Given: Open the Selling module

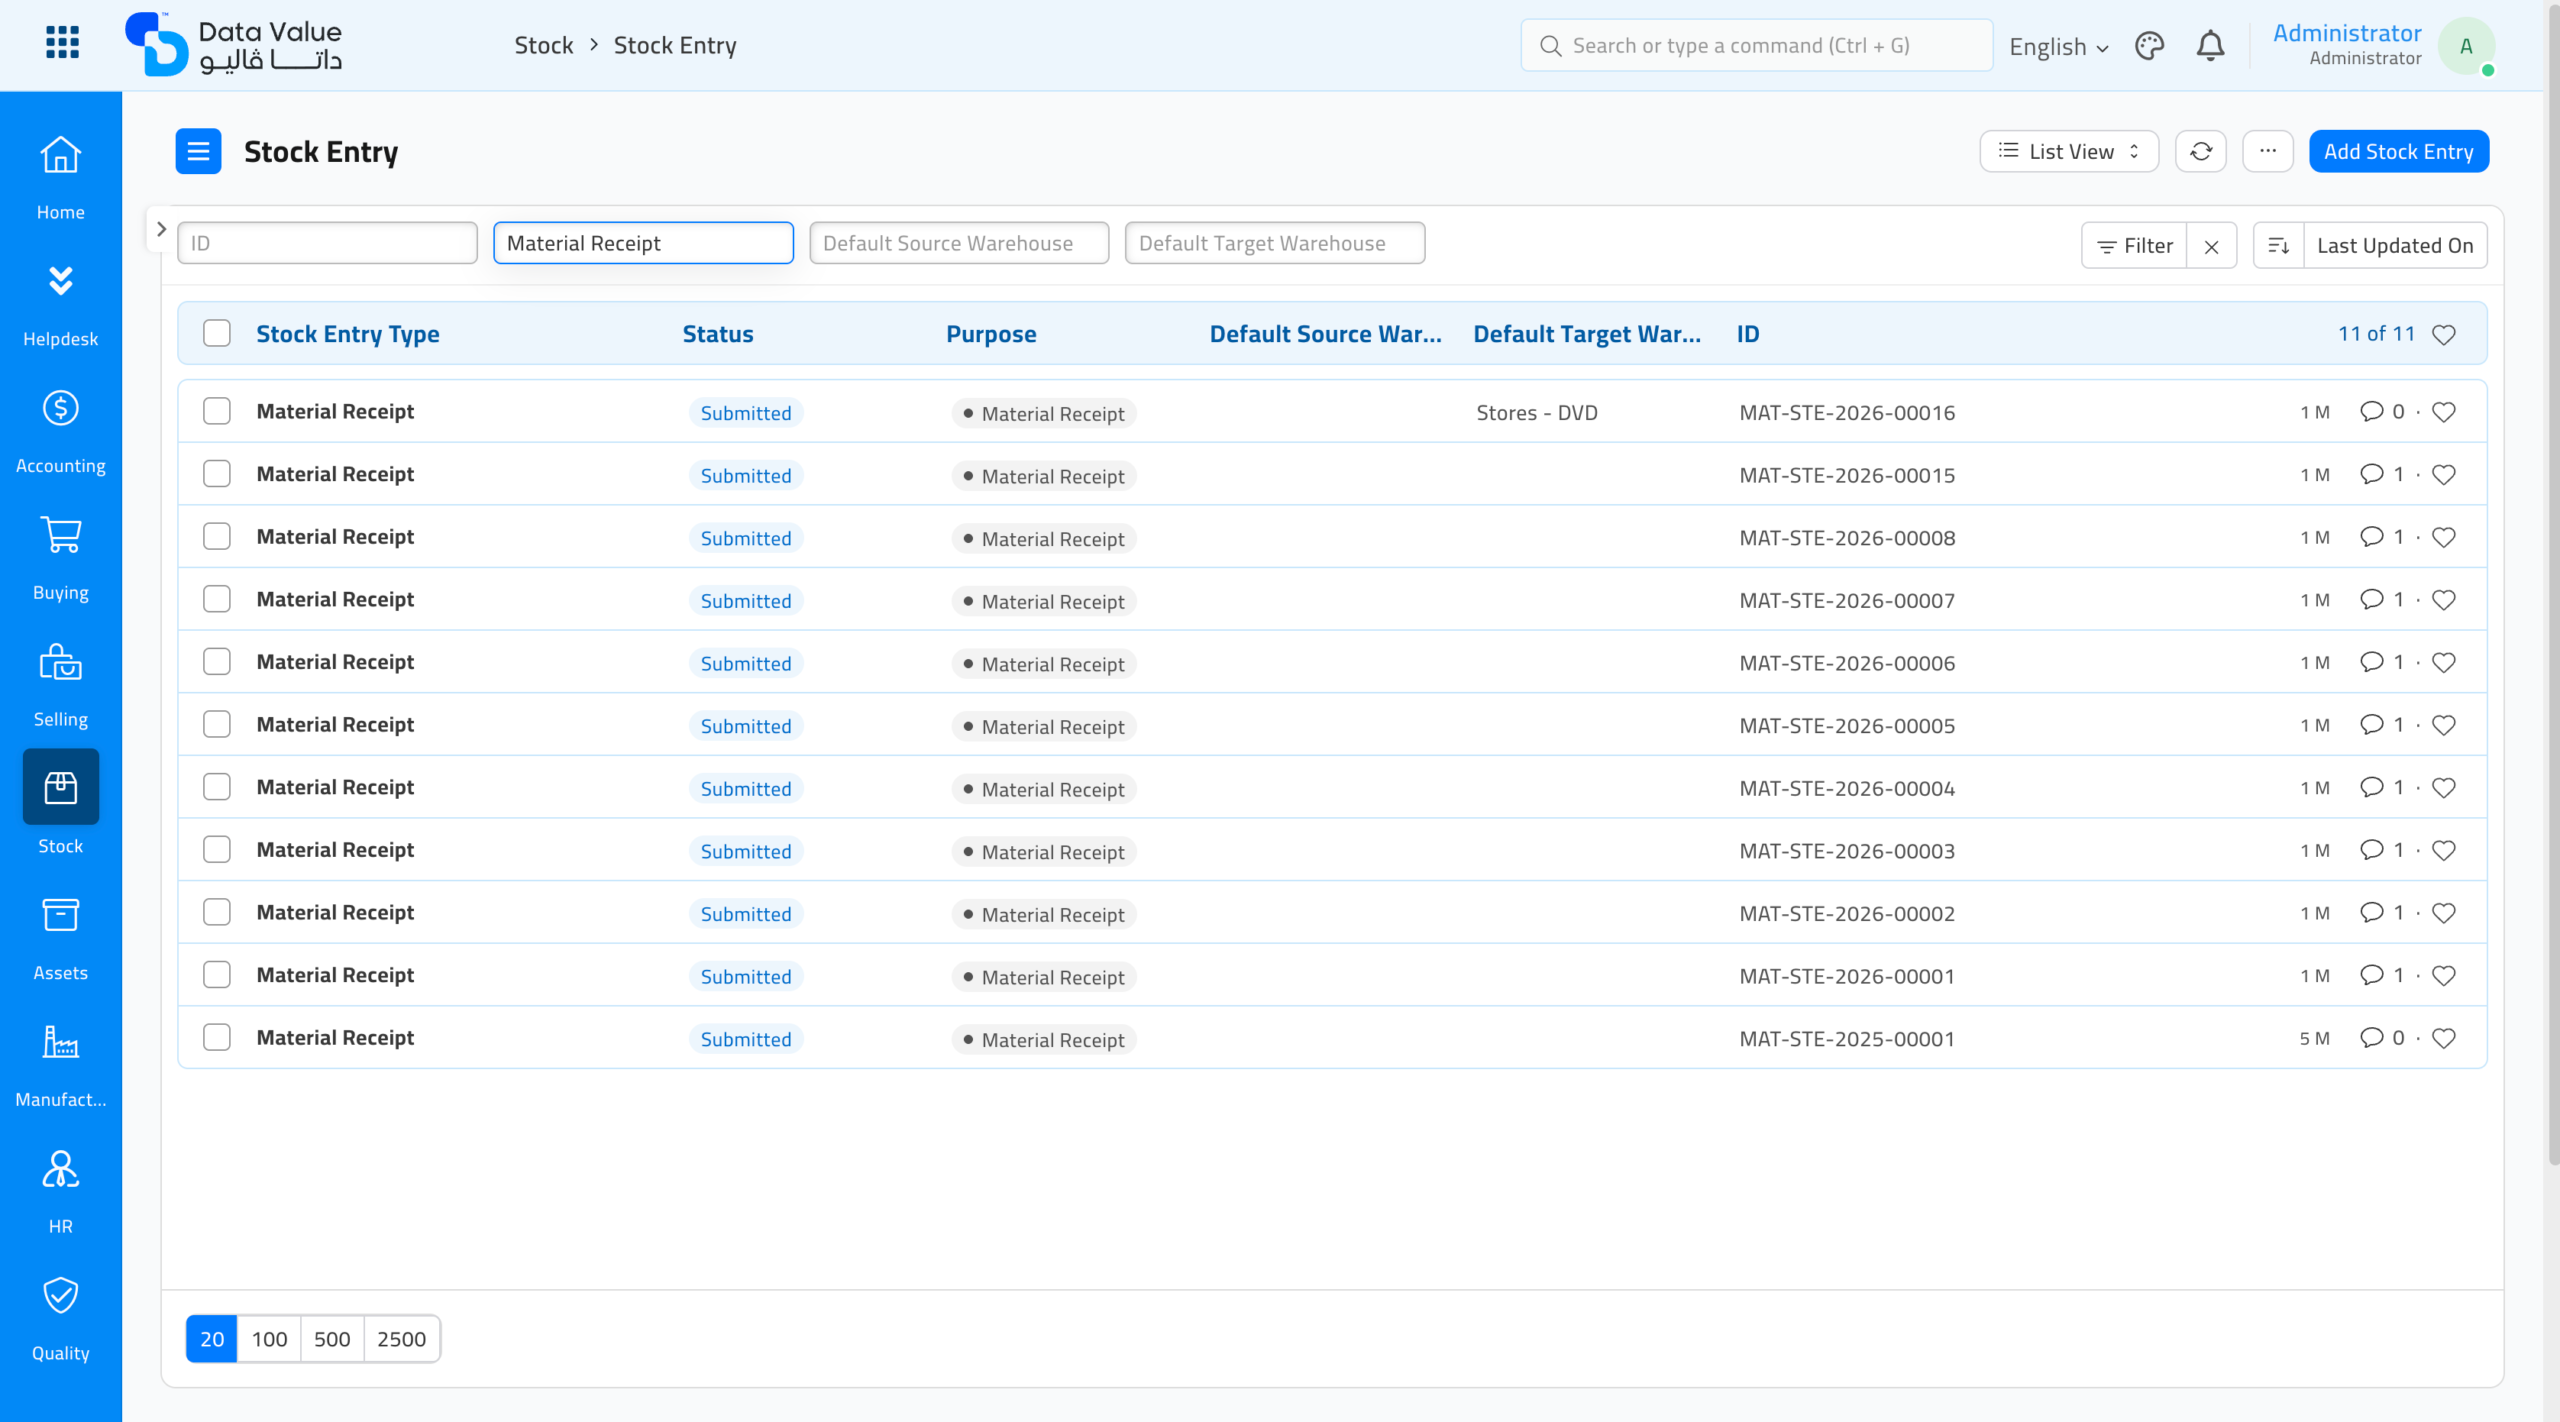Looking at the screenshot, I should tap(61, 686).
